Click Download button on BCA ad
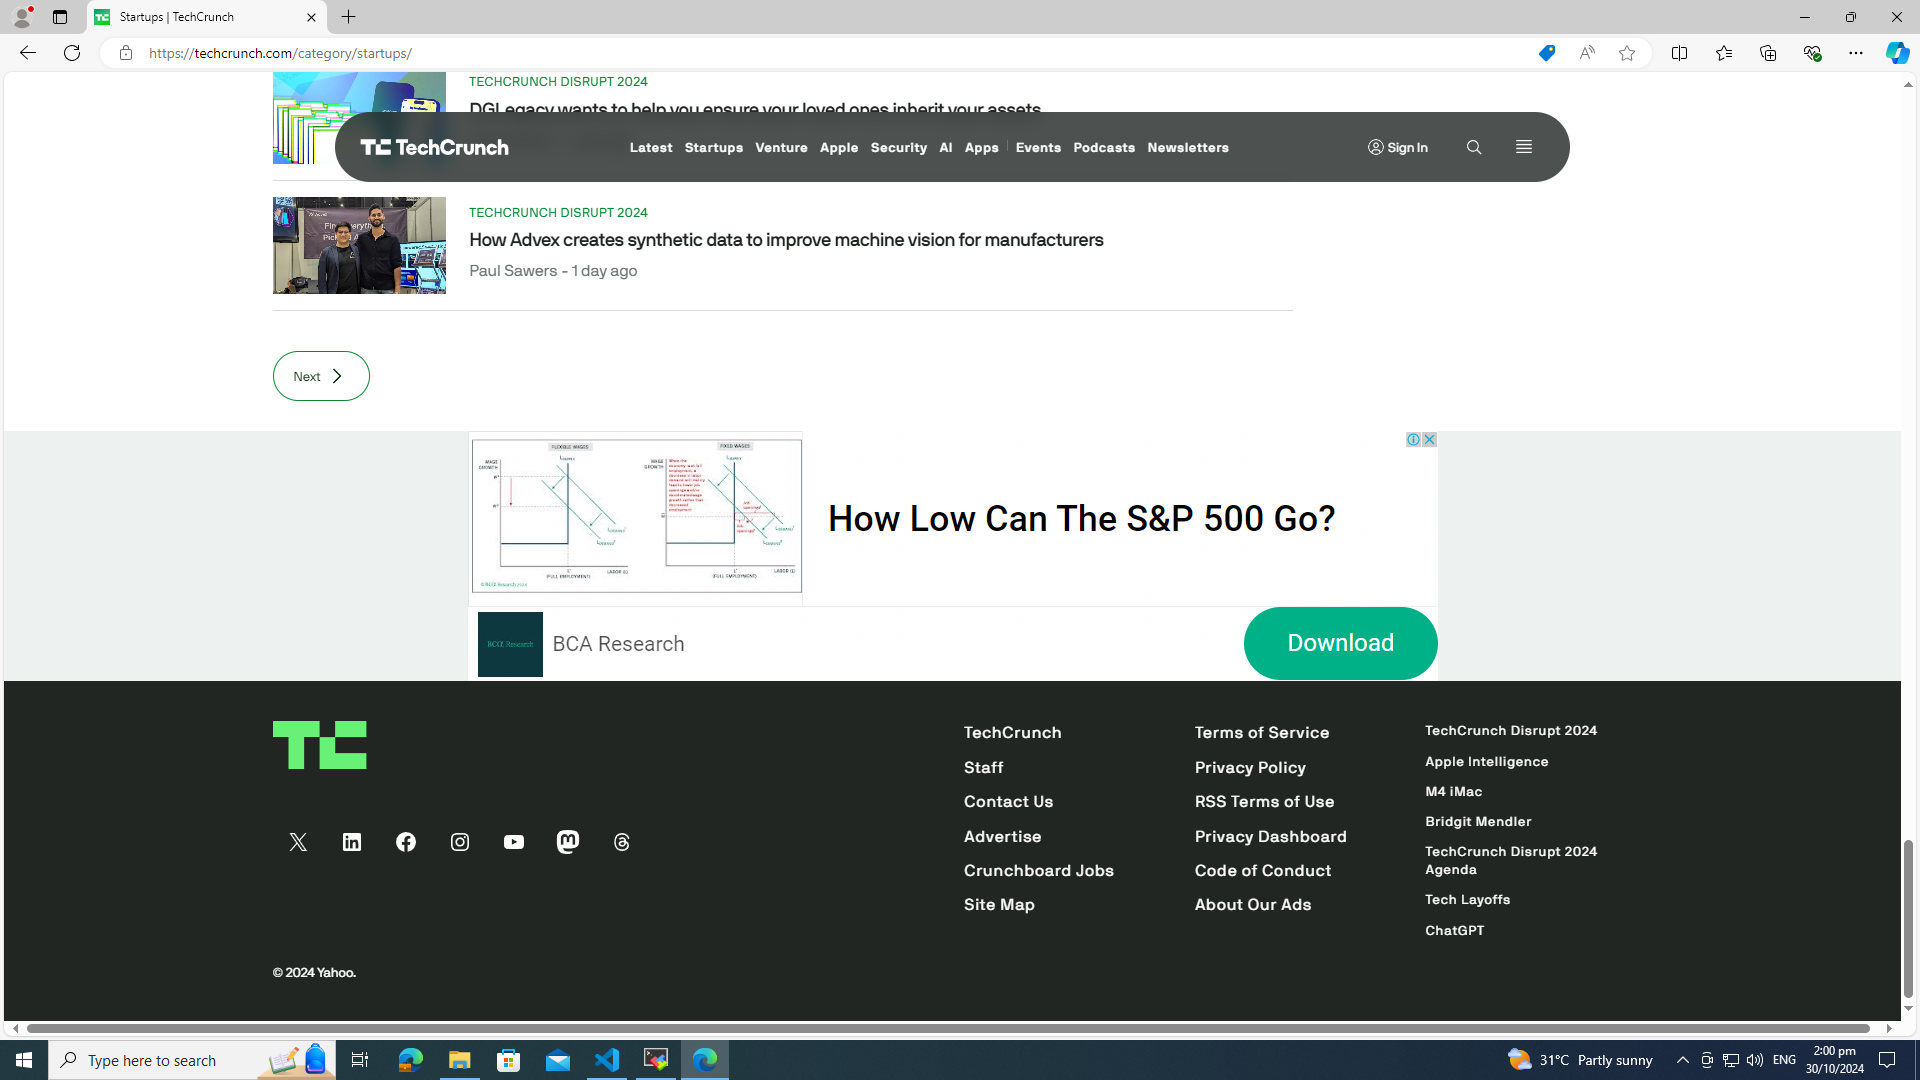 (x=1340, y=643)
